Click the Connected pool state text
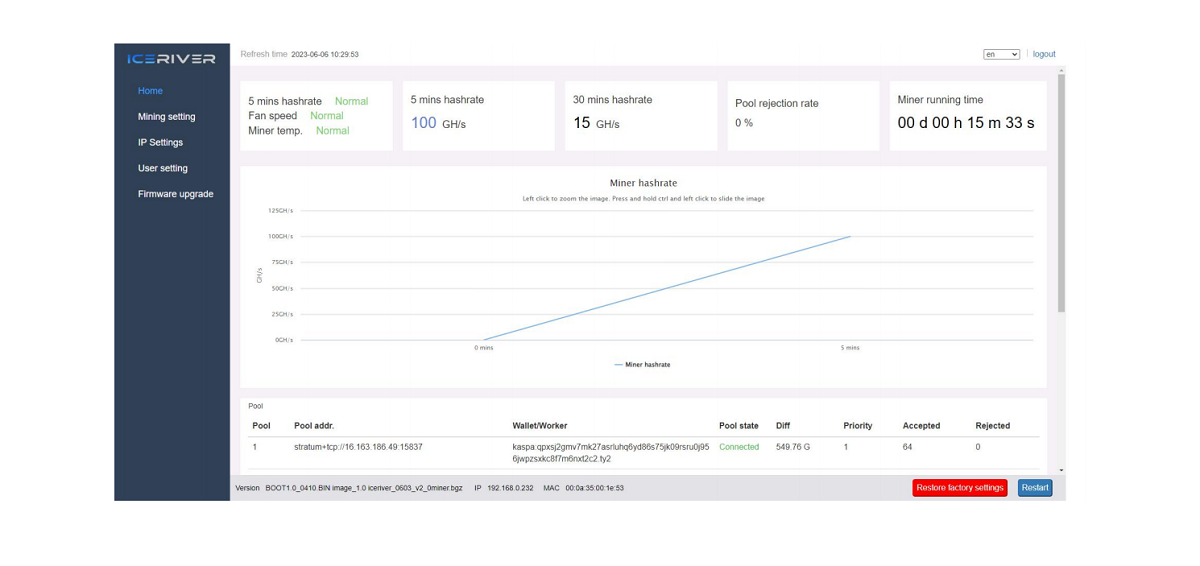 738,447
